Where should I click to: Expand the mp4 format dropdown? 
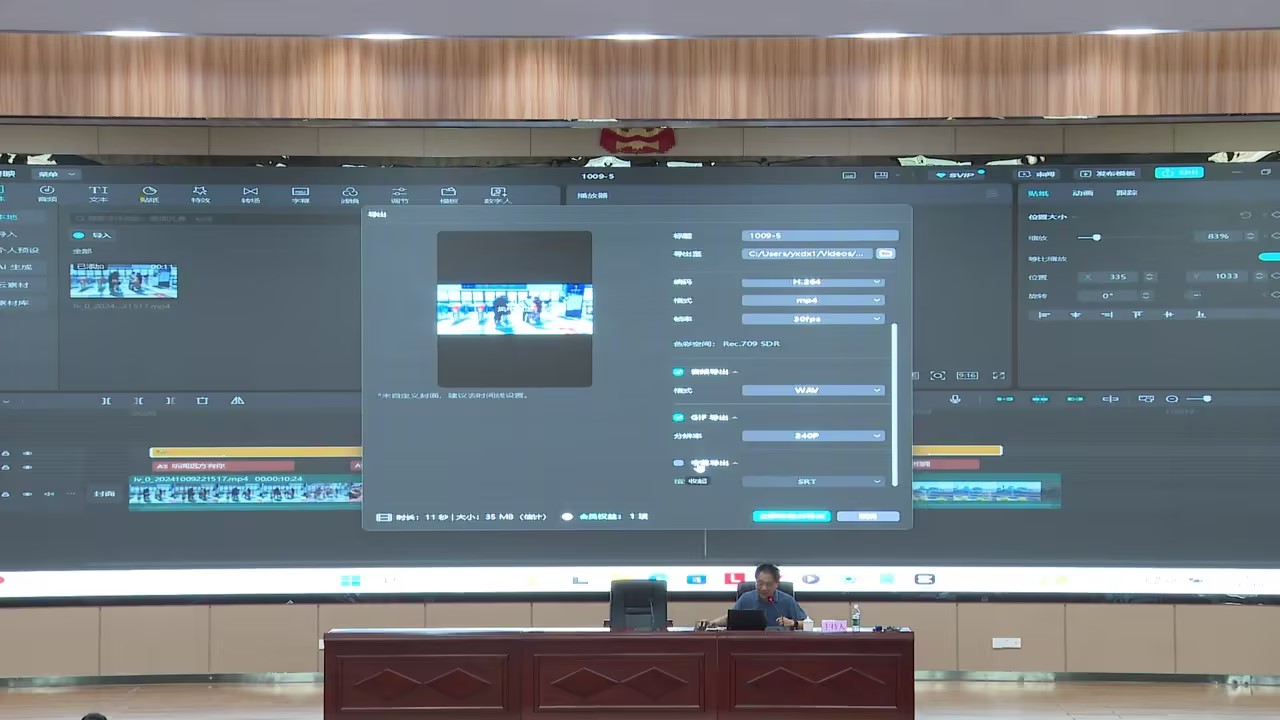point(812,300)
